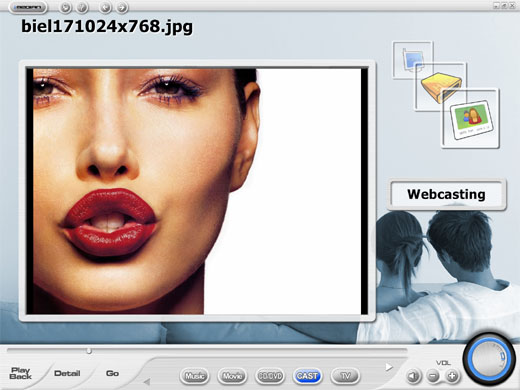This screenshot has width=520, height=390.
Task: Go forward with the right arrow icon
Action: pos(122,7)
